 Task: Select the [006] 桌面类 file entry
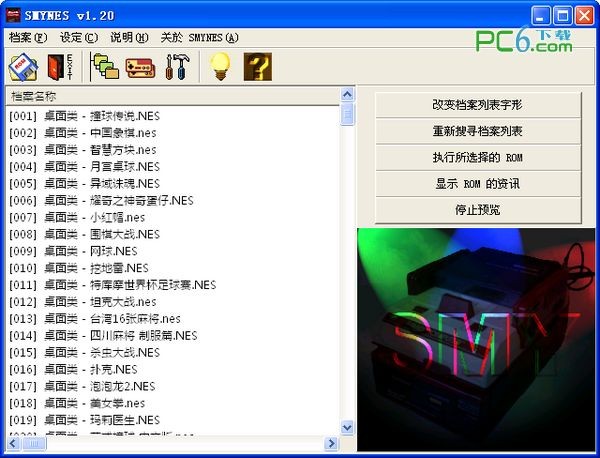(101, 200)
